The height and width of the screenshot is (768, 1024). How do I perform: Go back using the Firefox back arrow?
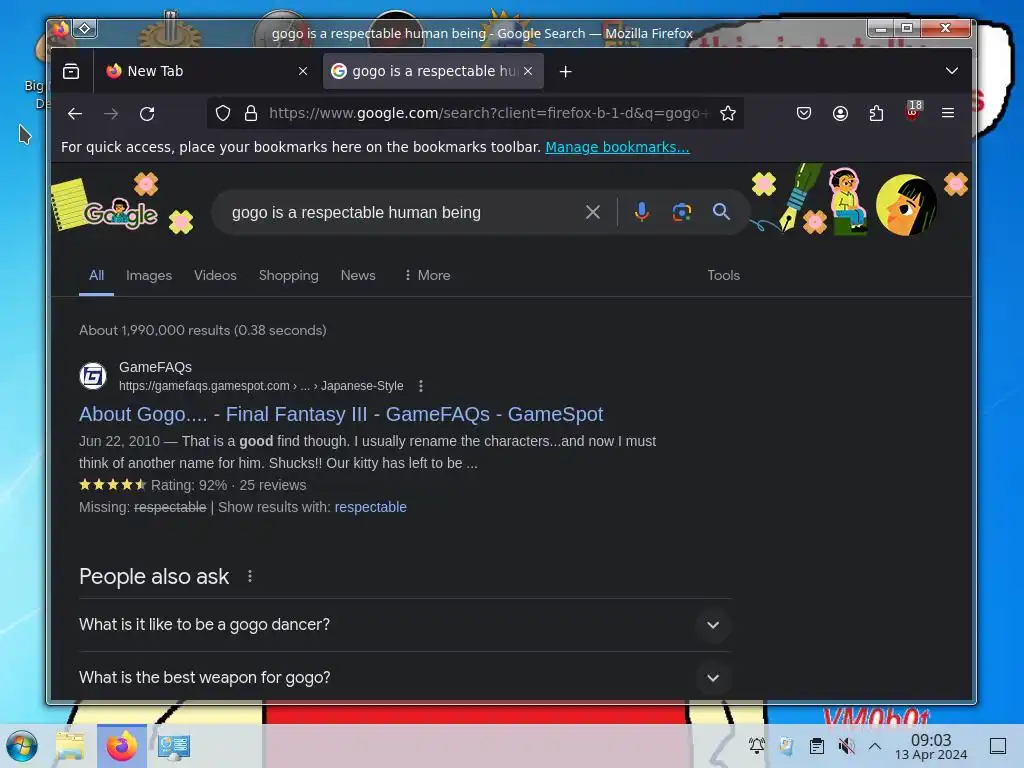pos(75,114)
